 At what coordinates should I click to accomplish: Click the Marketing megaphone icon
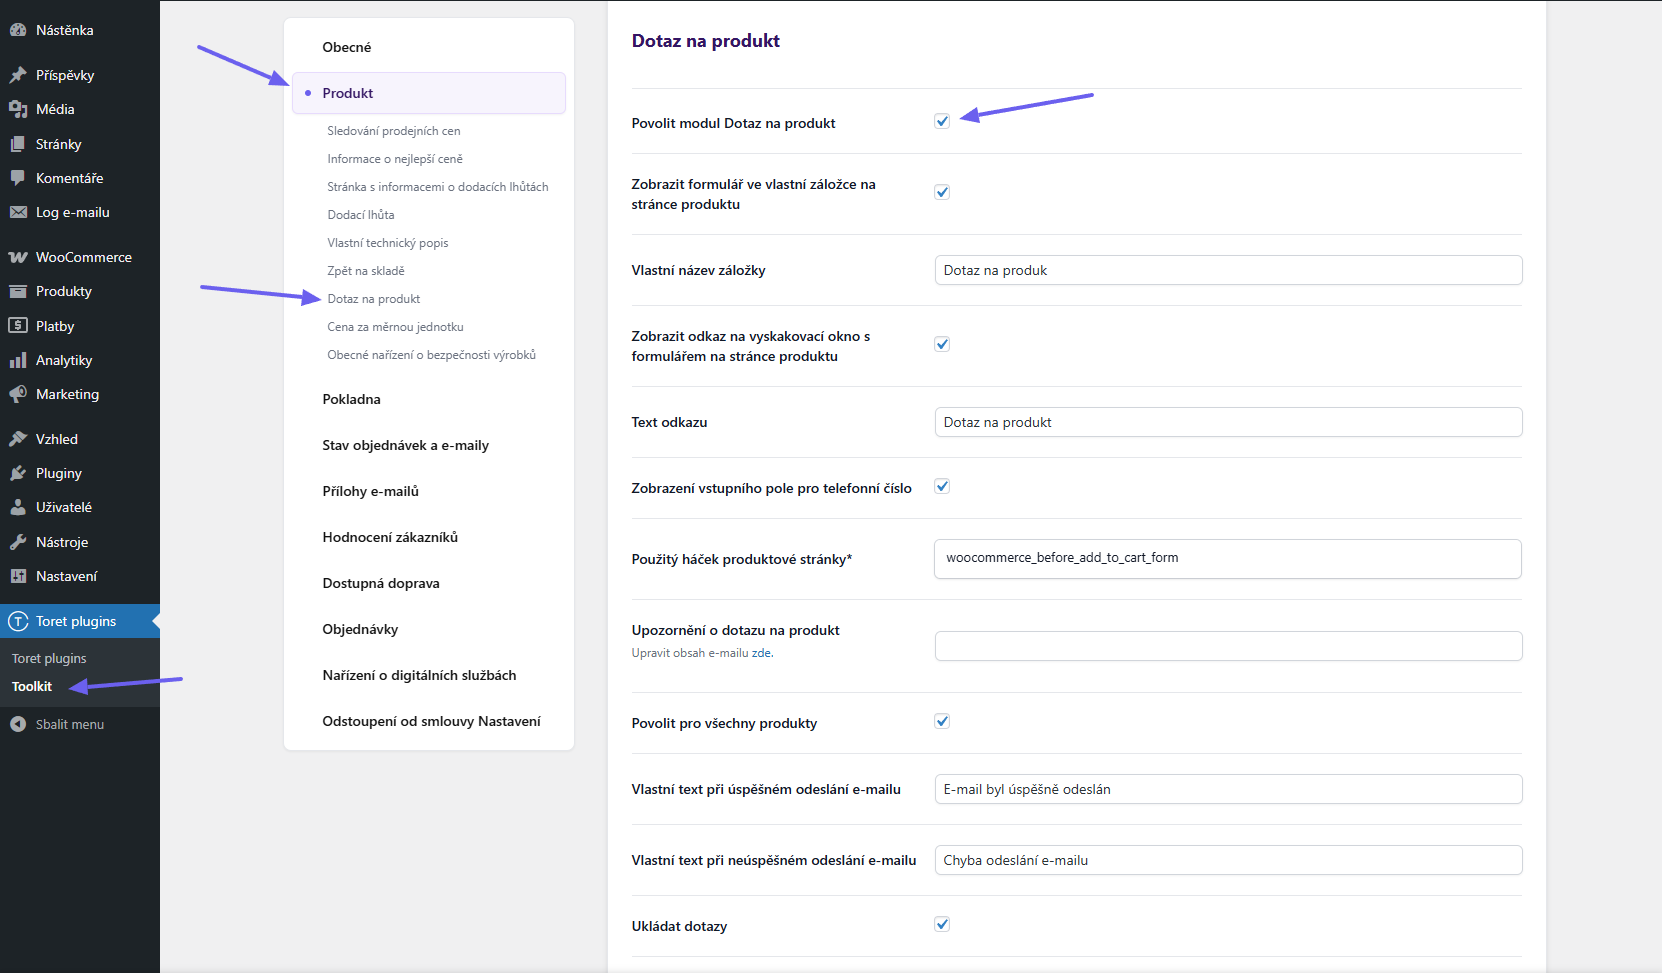pyautogui.click(x=20, y=394)
